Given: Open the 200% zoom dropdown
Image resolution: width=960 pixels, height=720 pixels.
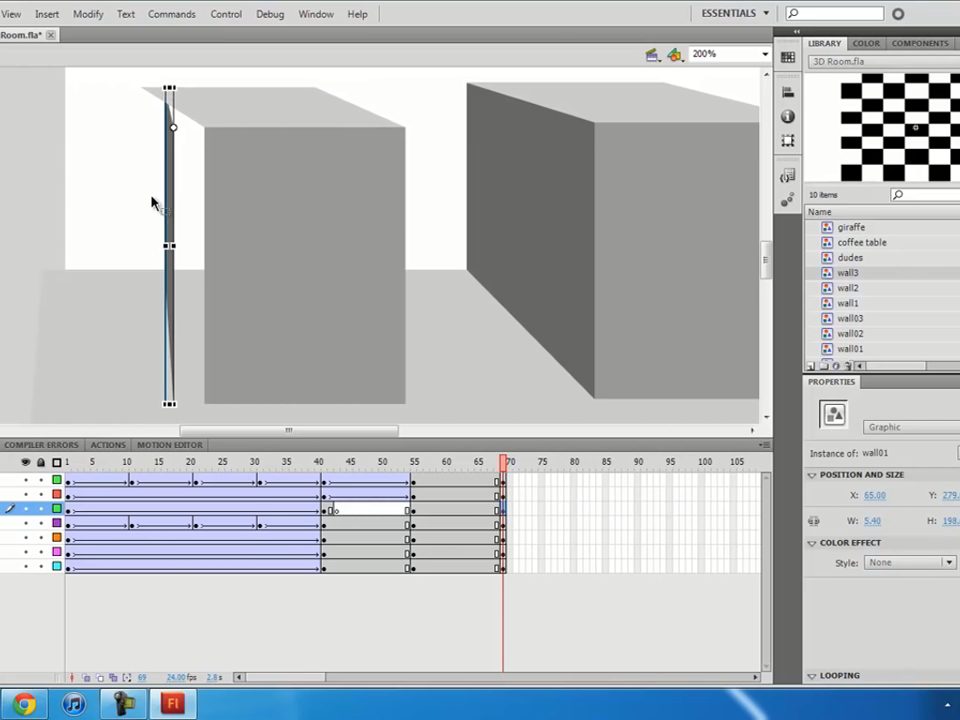Looking at the screenshot, I should (x=765, y=54).
